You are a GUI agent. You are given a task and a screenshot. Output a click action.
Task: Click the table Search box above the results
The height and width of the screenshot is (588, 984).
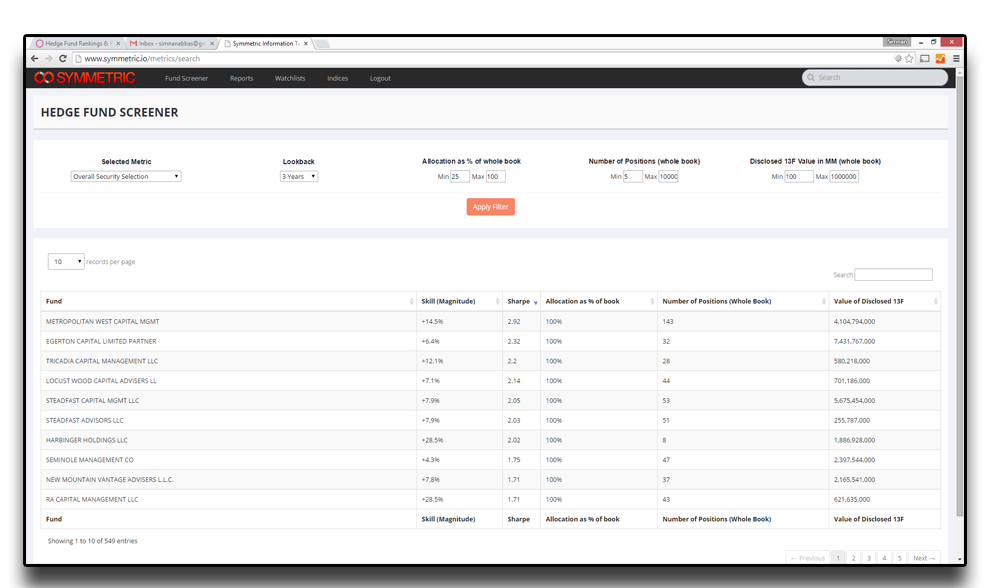point(894,274)
